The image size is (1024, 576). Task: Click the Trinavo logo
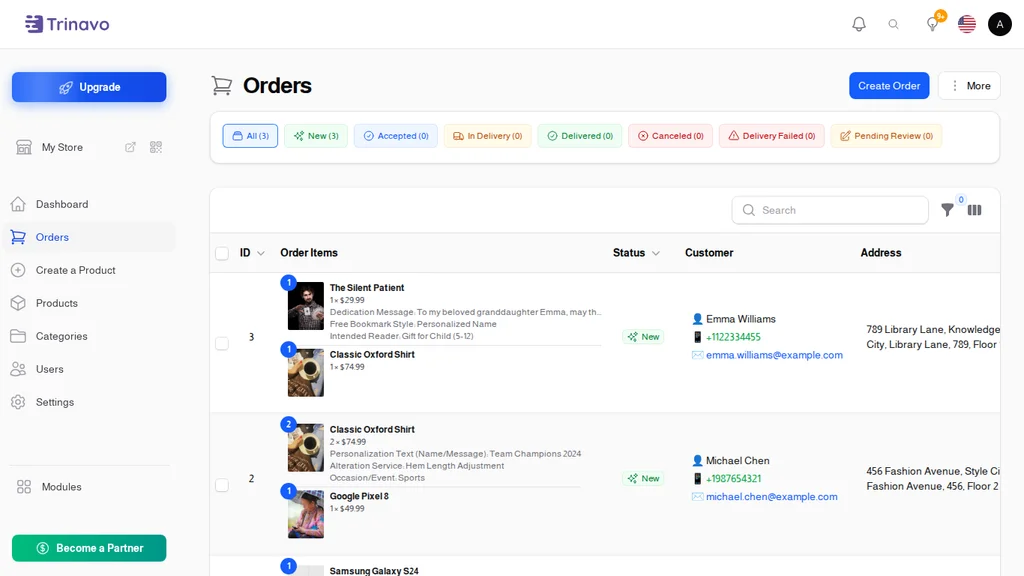pyautogui.click(x=67, y=24)
